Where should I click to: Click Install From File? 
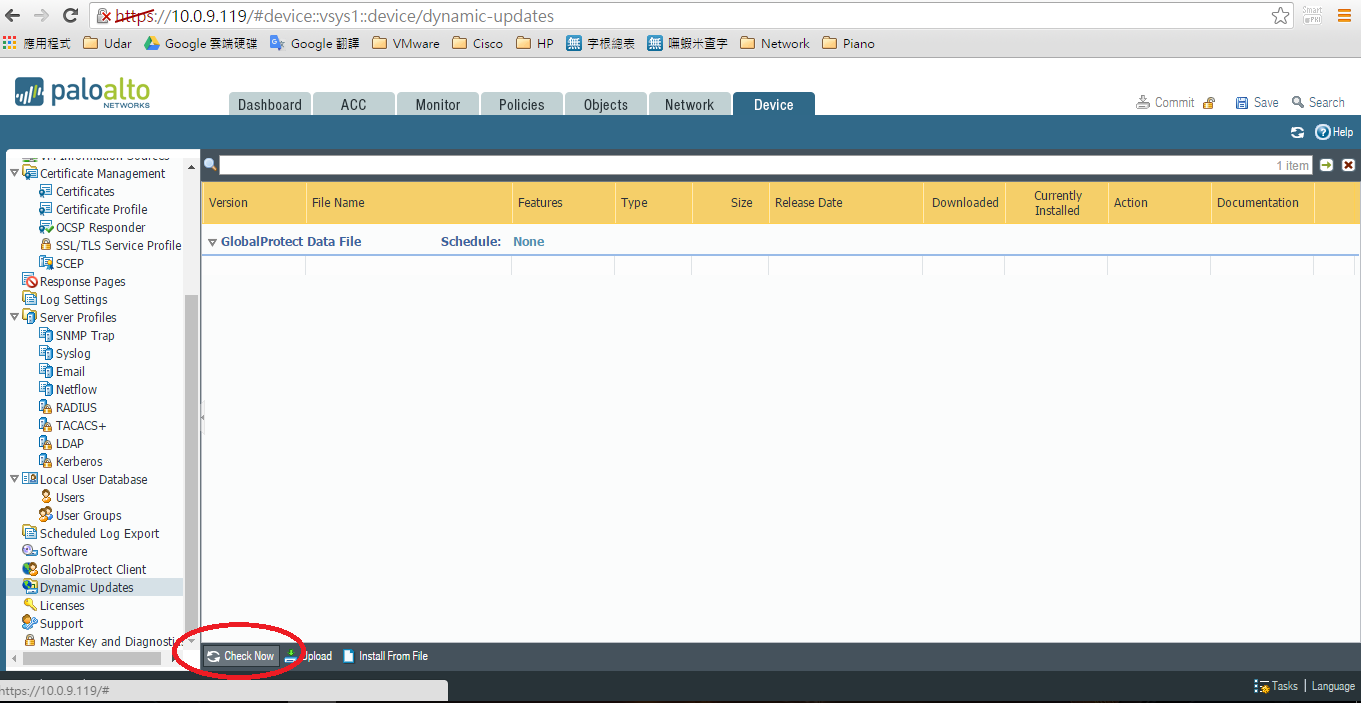[385, 656]
